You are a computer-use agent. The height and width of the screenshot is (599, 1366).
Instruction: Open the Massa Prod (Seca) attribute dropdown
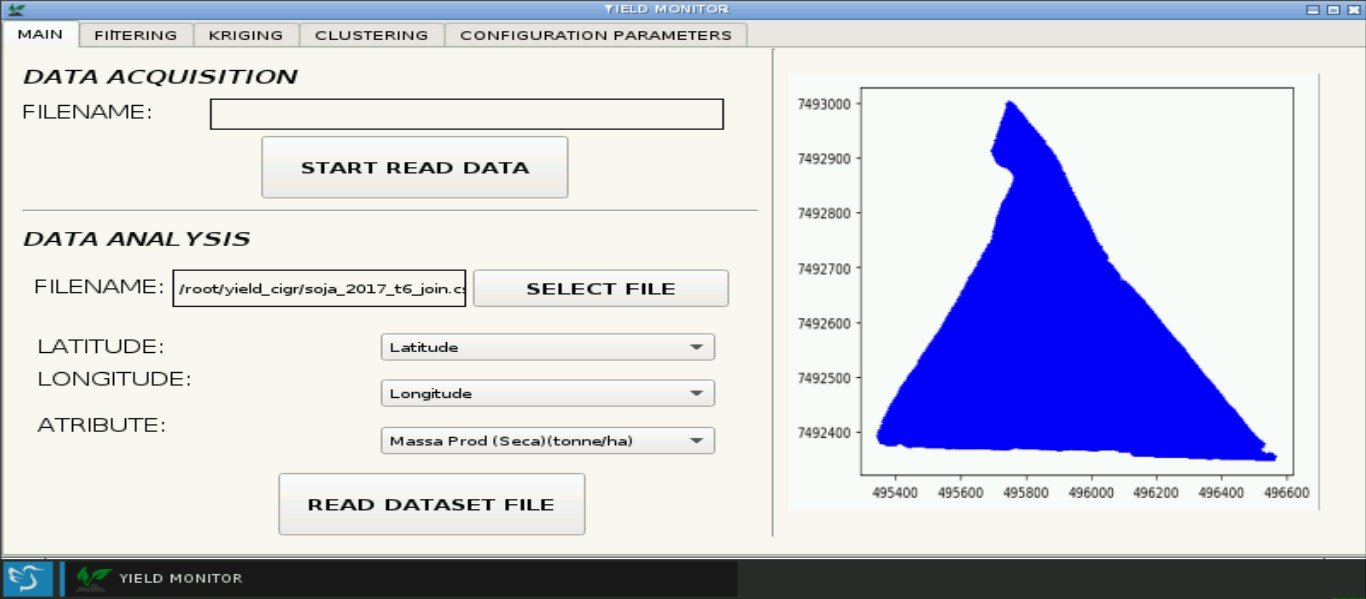click(x=548, y=440)
